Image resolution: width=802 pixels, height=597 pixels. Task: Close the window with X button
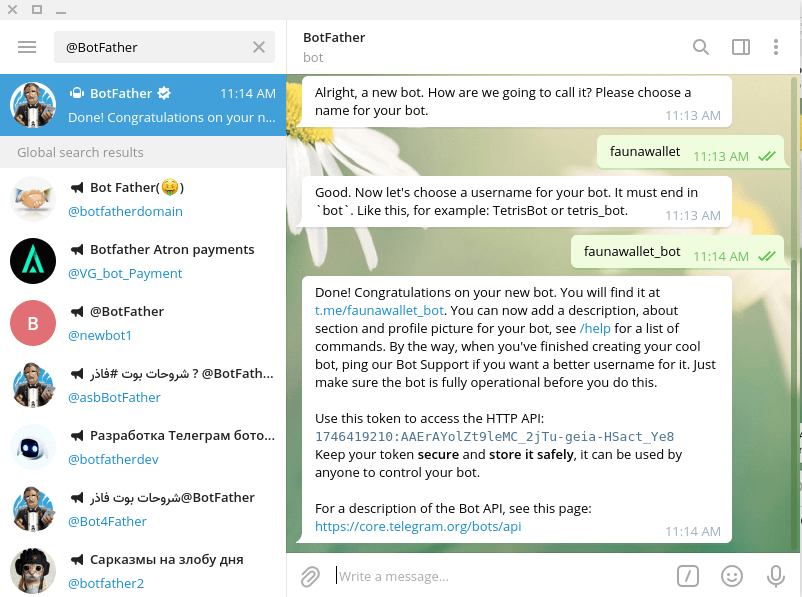click(12, 9)
